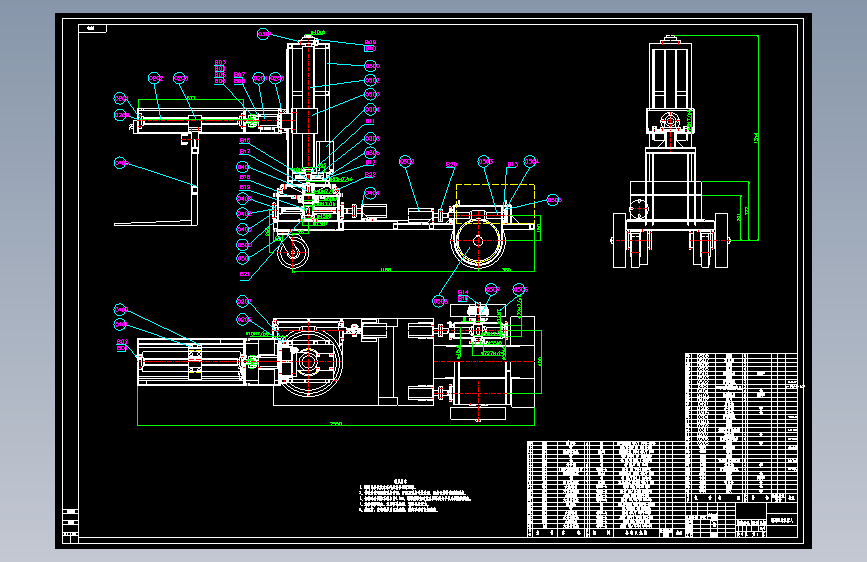Pick the B12 callout label
Image resolution: width=867 pixels, height=562 pixels.
click(370, 163)
